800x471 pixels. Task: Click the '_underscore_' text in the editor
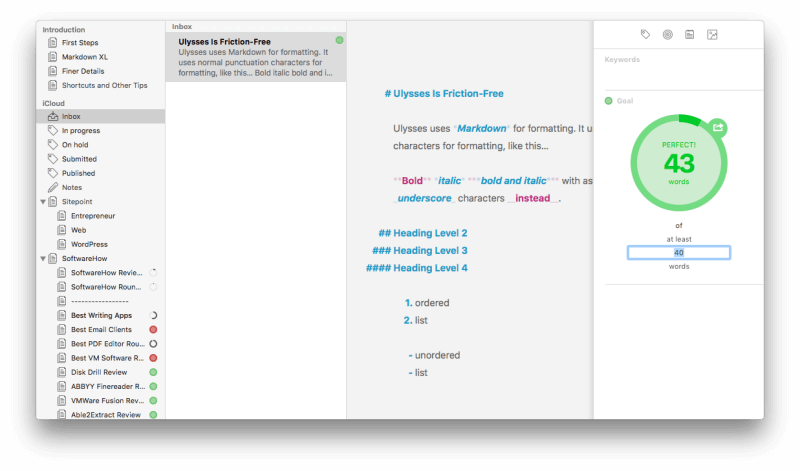pos(424,199)
